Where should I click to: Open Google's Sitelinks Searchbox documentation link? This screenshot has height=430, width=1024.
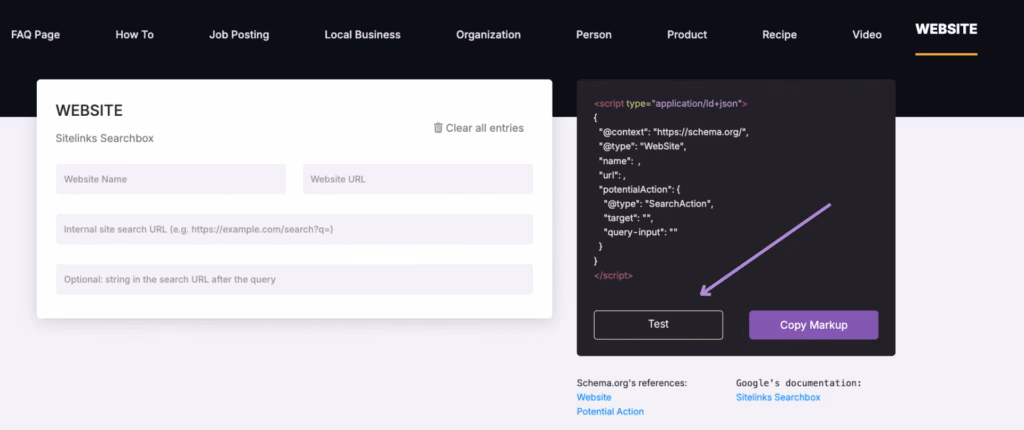[777, 397]
